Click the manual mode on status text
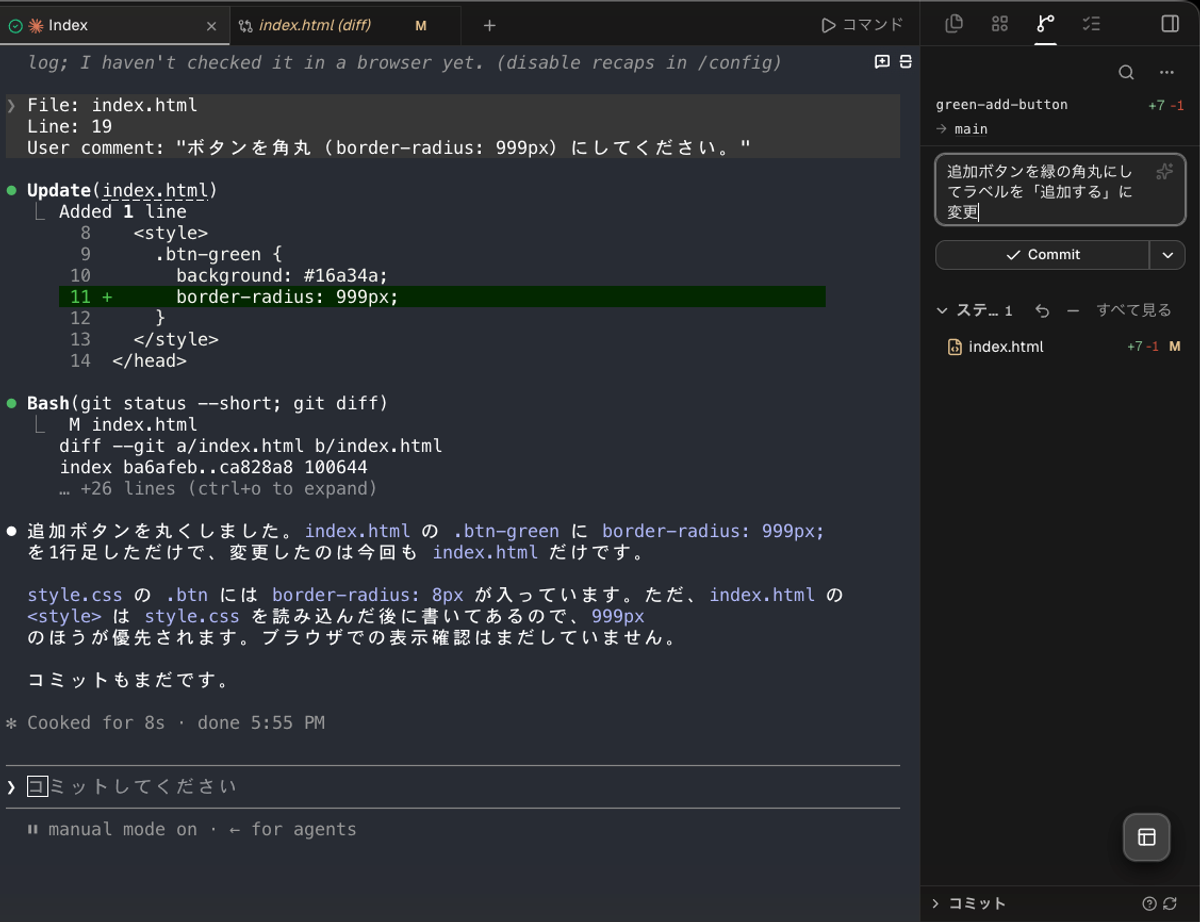Viewport: 1200px width, 922px height. 123,830
